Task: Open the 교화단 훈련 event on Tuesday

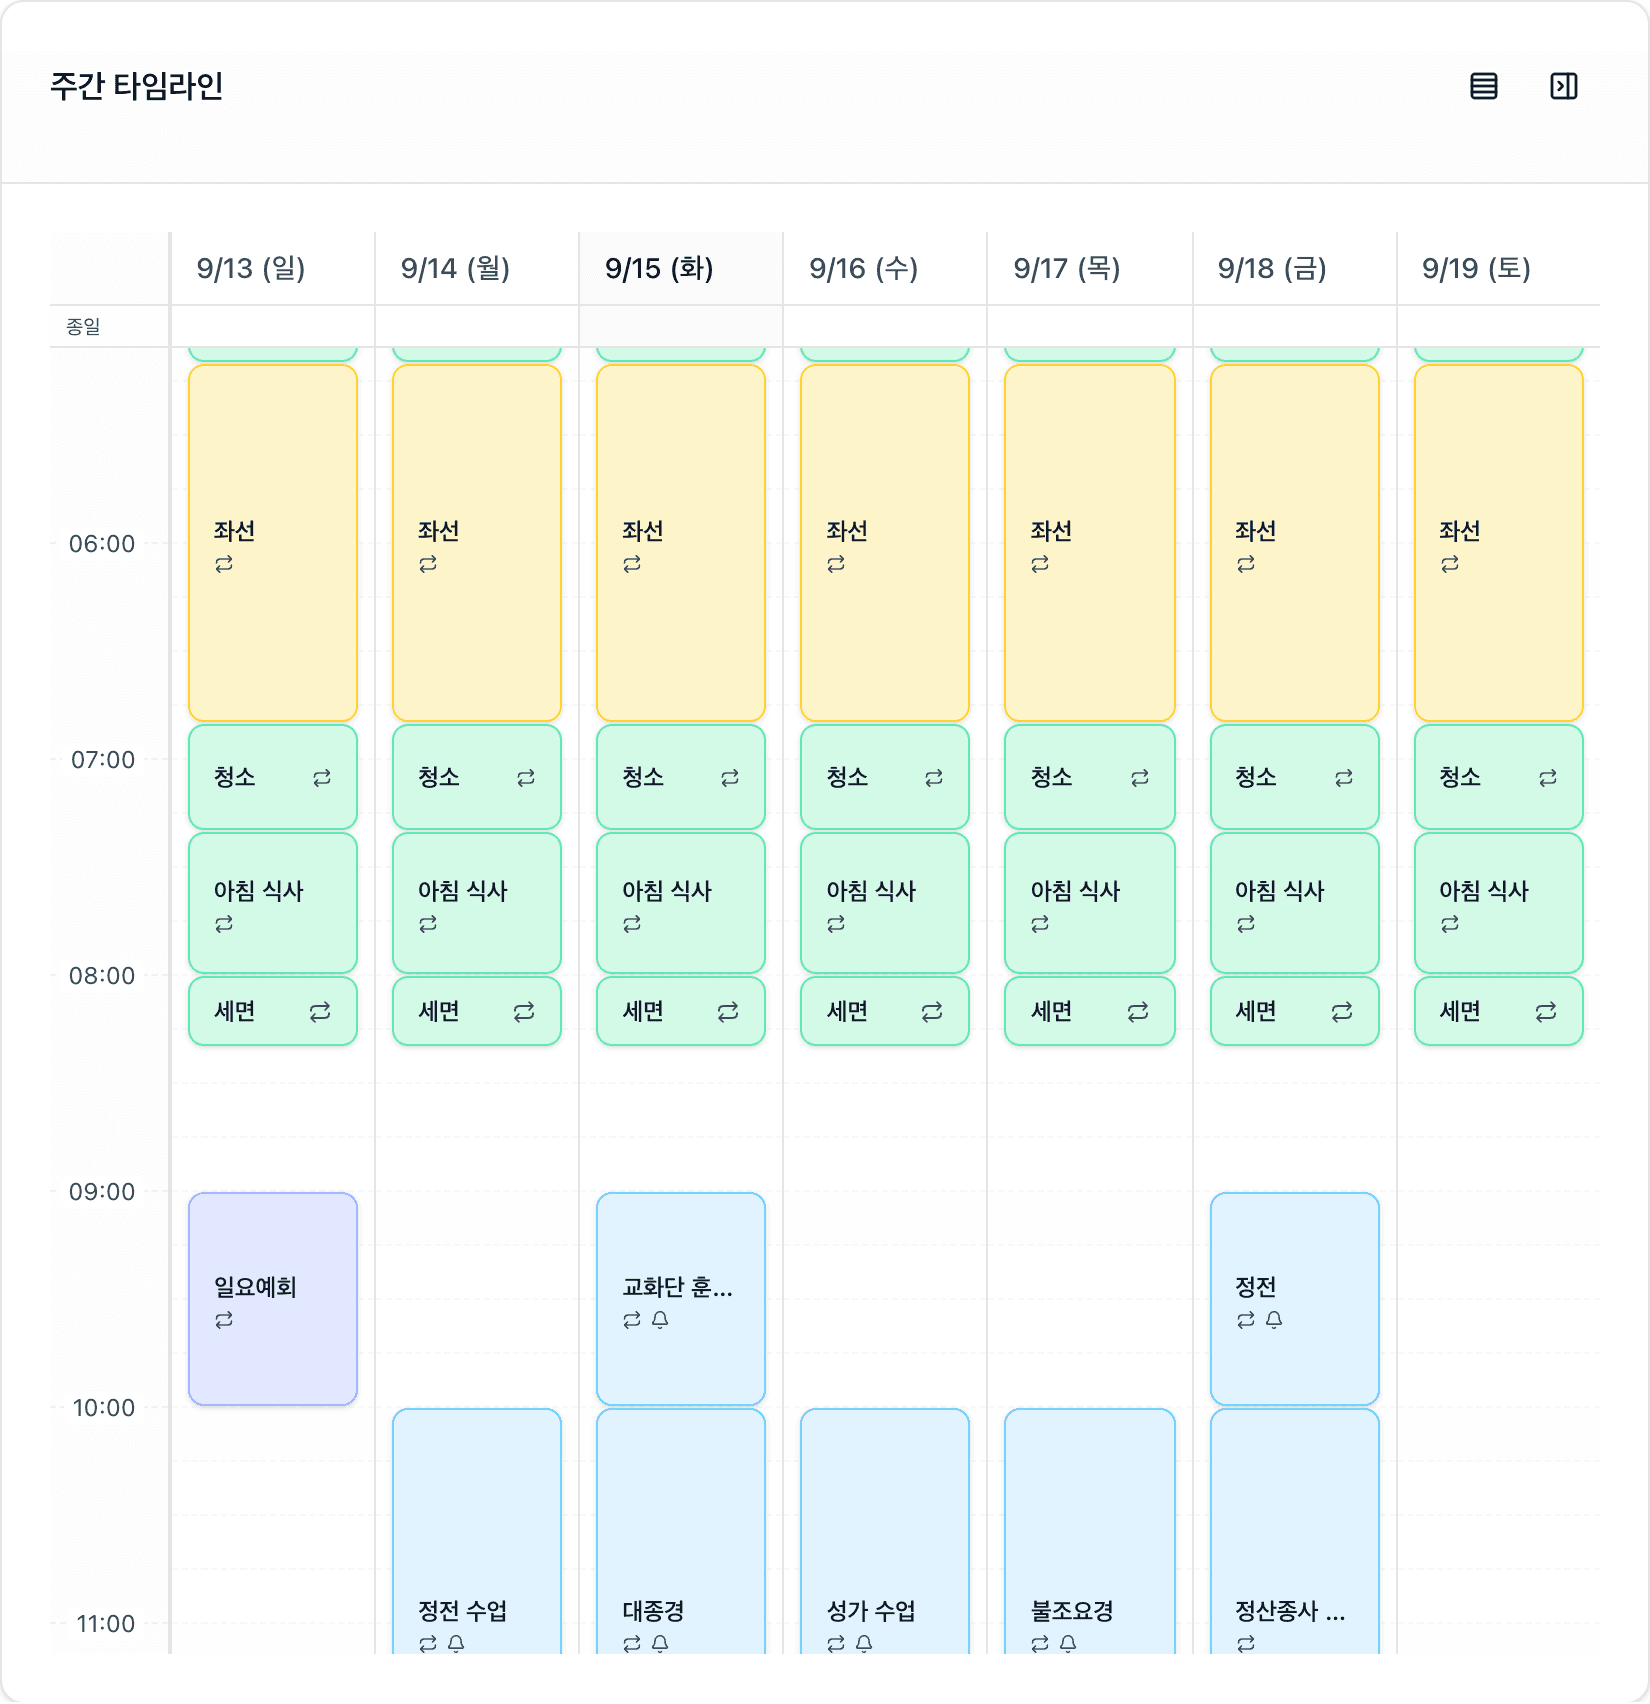Action: tap(681, 1299)
